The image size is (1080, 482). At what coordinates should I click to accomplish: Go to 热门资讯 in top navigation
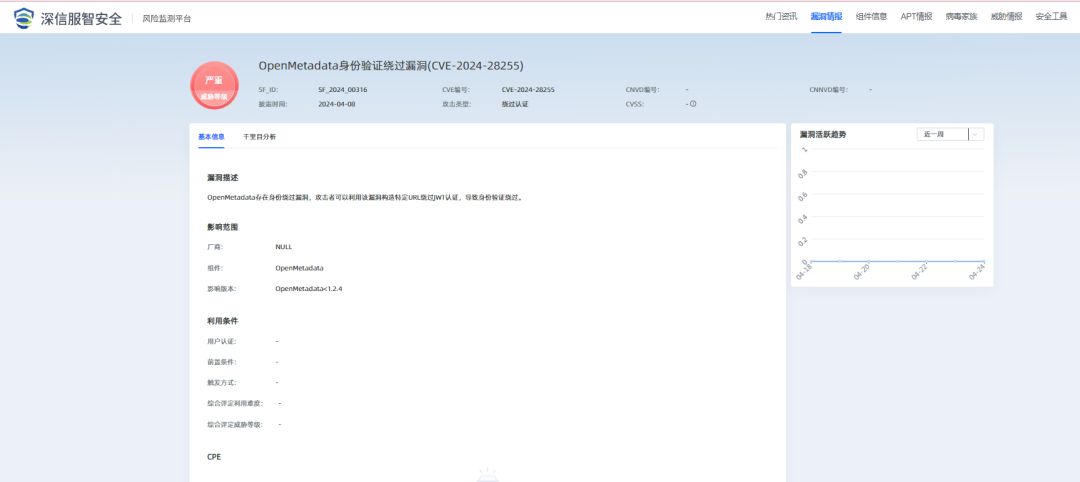click(x=781, y=17)
